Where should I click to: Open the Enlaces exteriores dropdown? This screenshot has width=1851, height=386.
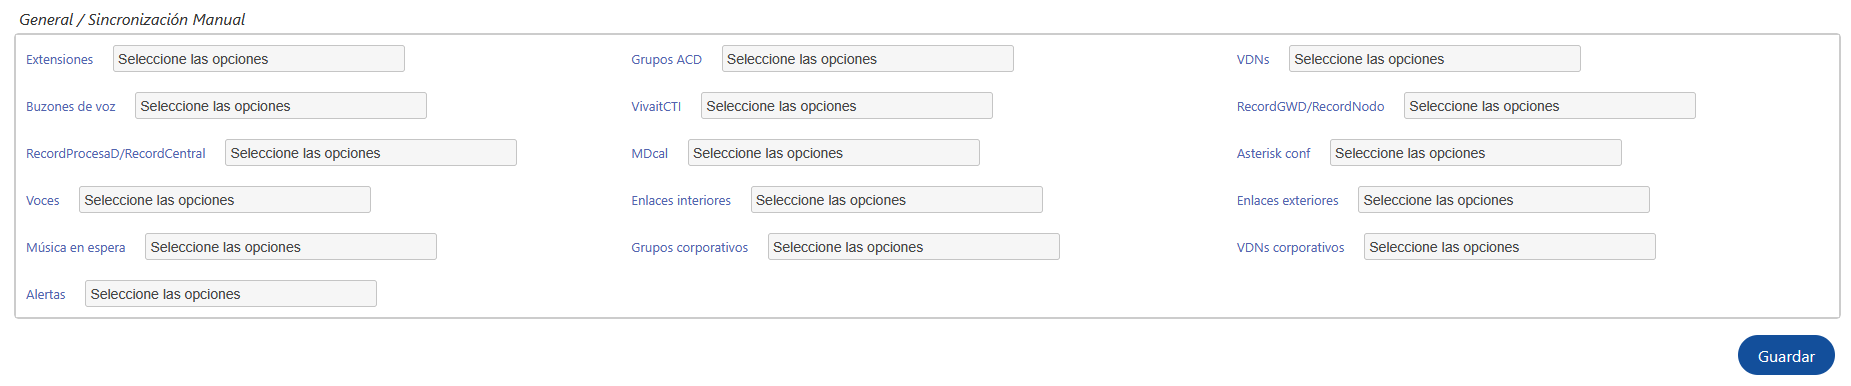pyautogui.click(x=1504, y=200)
